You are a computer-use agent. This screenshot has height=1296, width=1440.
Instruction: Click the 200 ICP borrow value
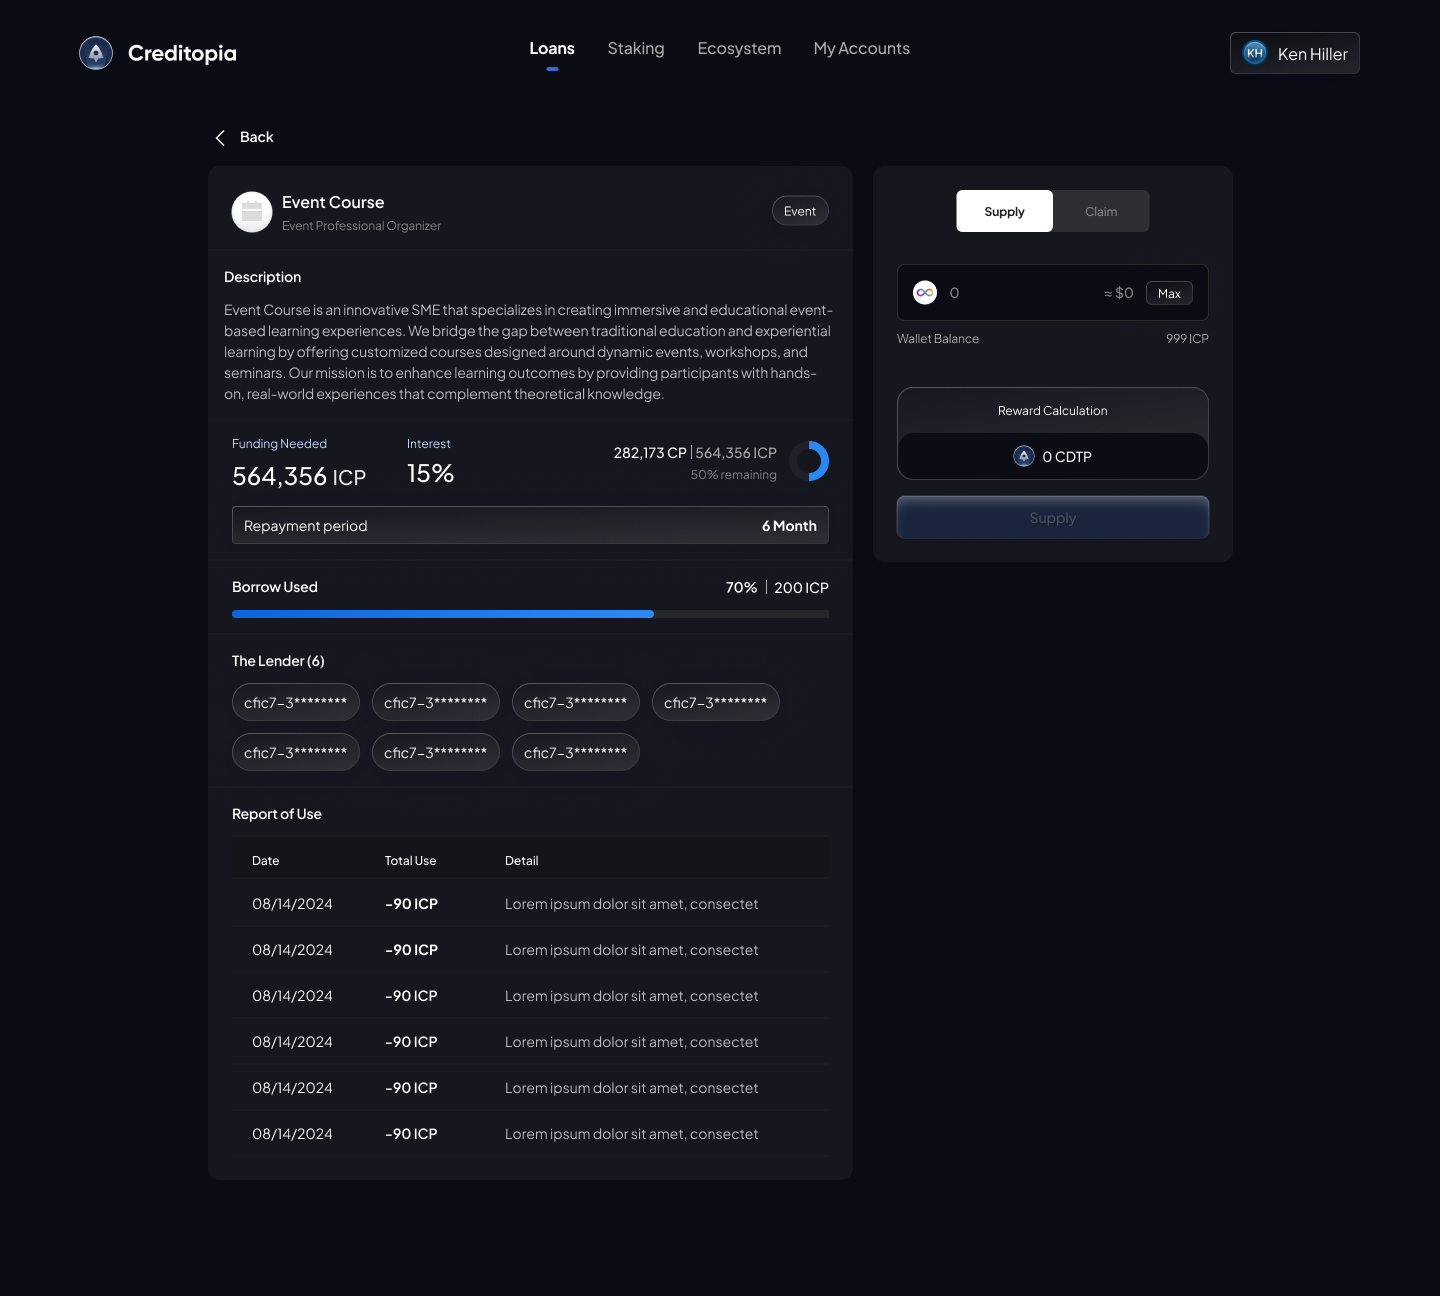(801, 588)
